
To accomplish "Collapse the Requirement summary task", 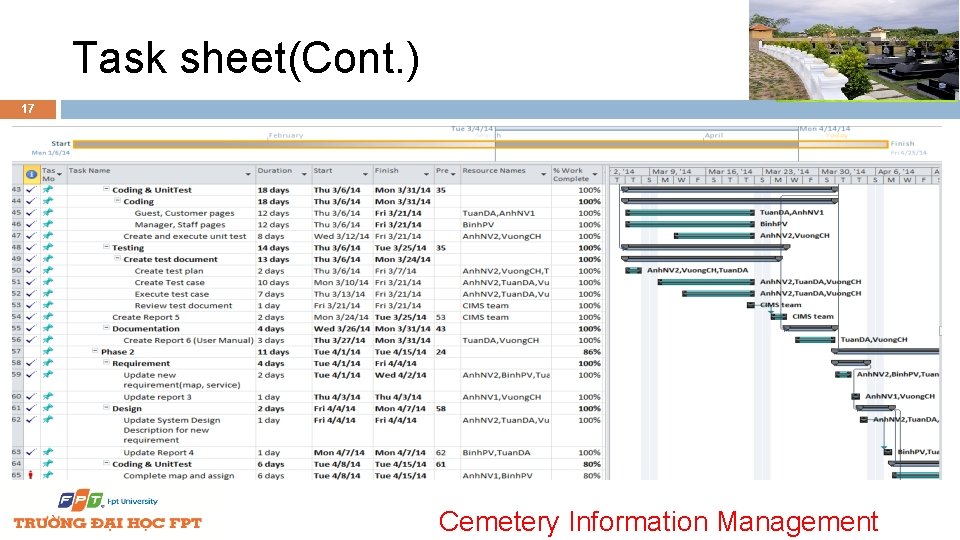I will pyautogui.click(x=106, y=362).
